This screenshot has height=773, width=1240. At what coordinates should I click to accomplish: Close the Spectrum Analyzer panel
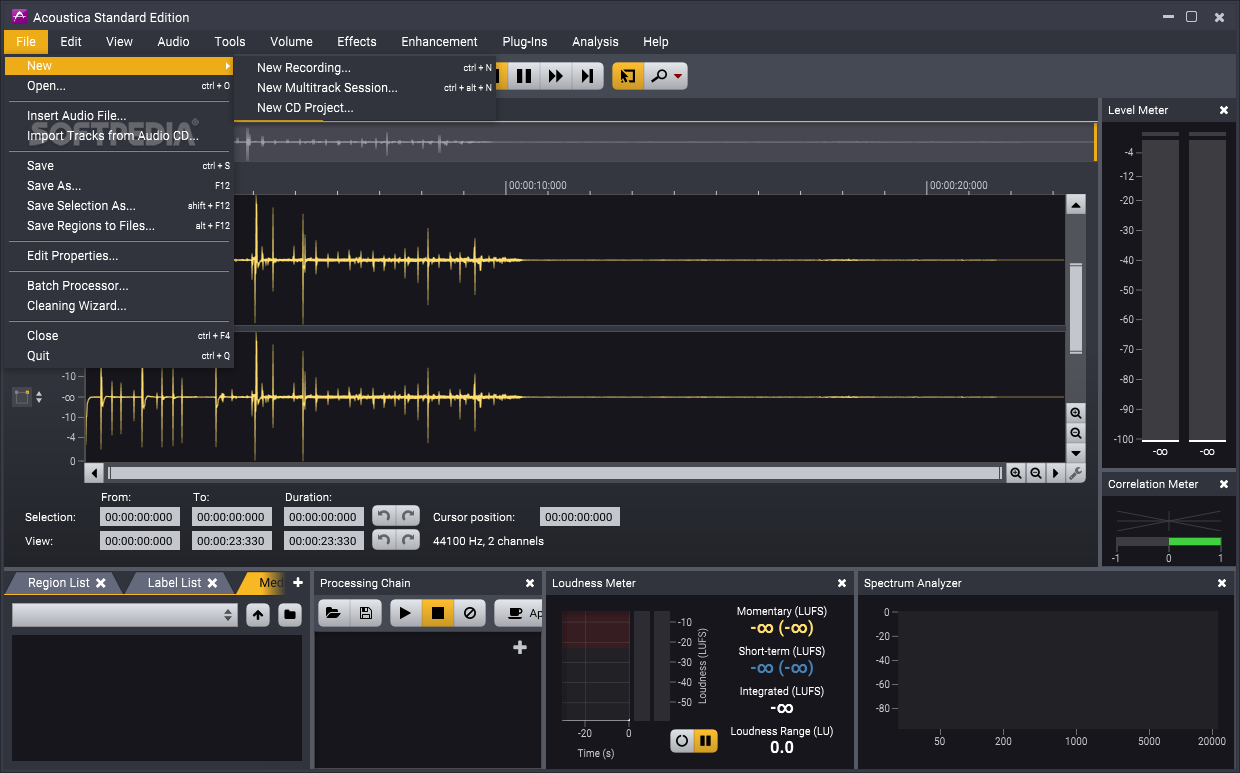click(1222, 583)
